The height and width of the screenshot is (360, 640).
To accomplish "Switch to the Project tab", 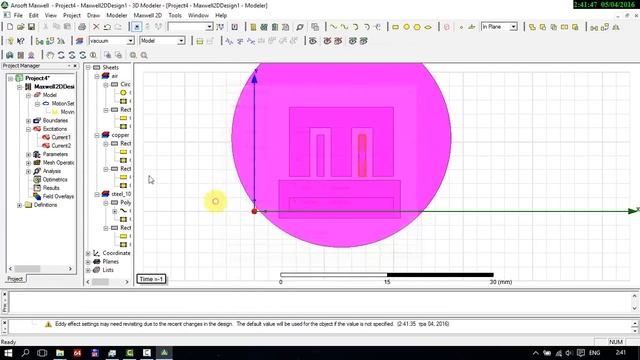I will coord(15,279).
